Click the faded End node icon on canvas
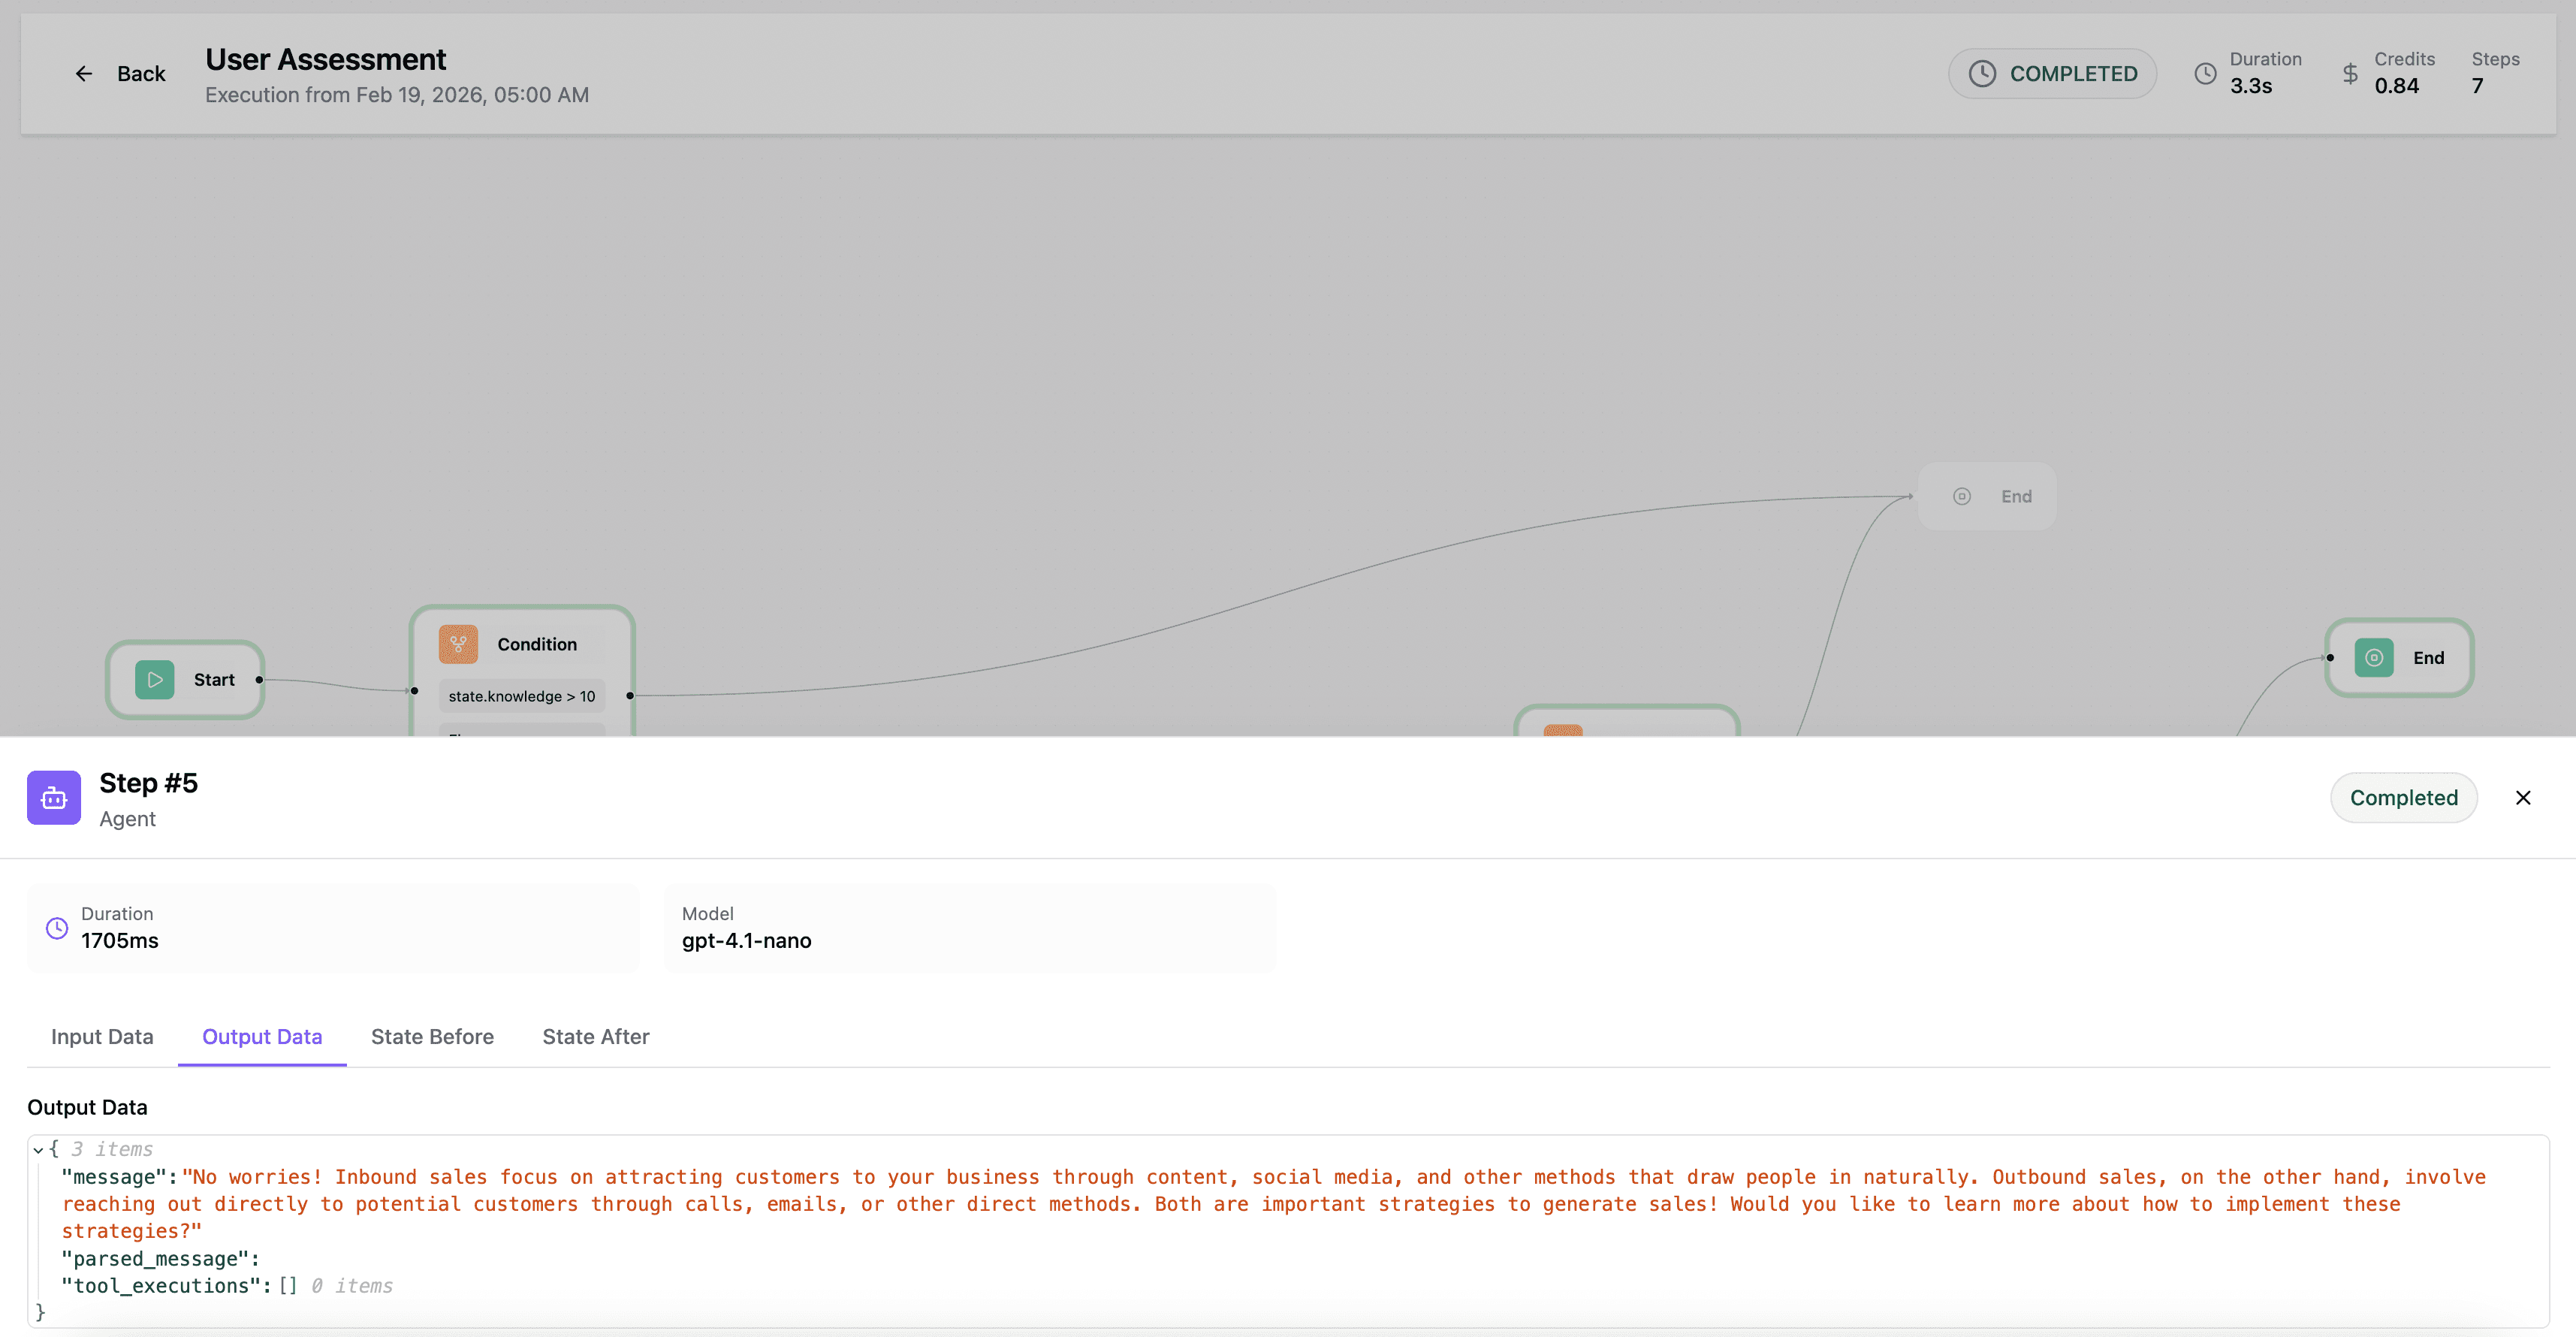The height and width of the screenshot is (1337, 2576). 1961,495
